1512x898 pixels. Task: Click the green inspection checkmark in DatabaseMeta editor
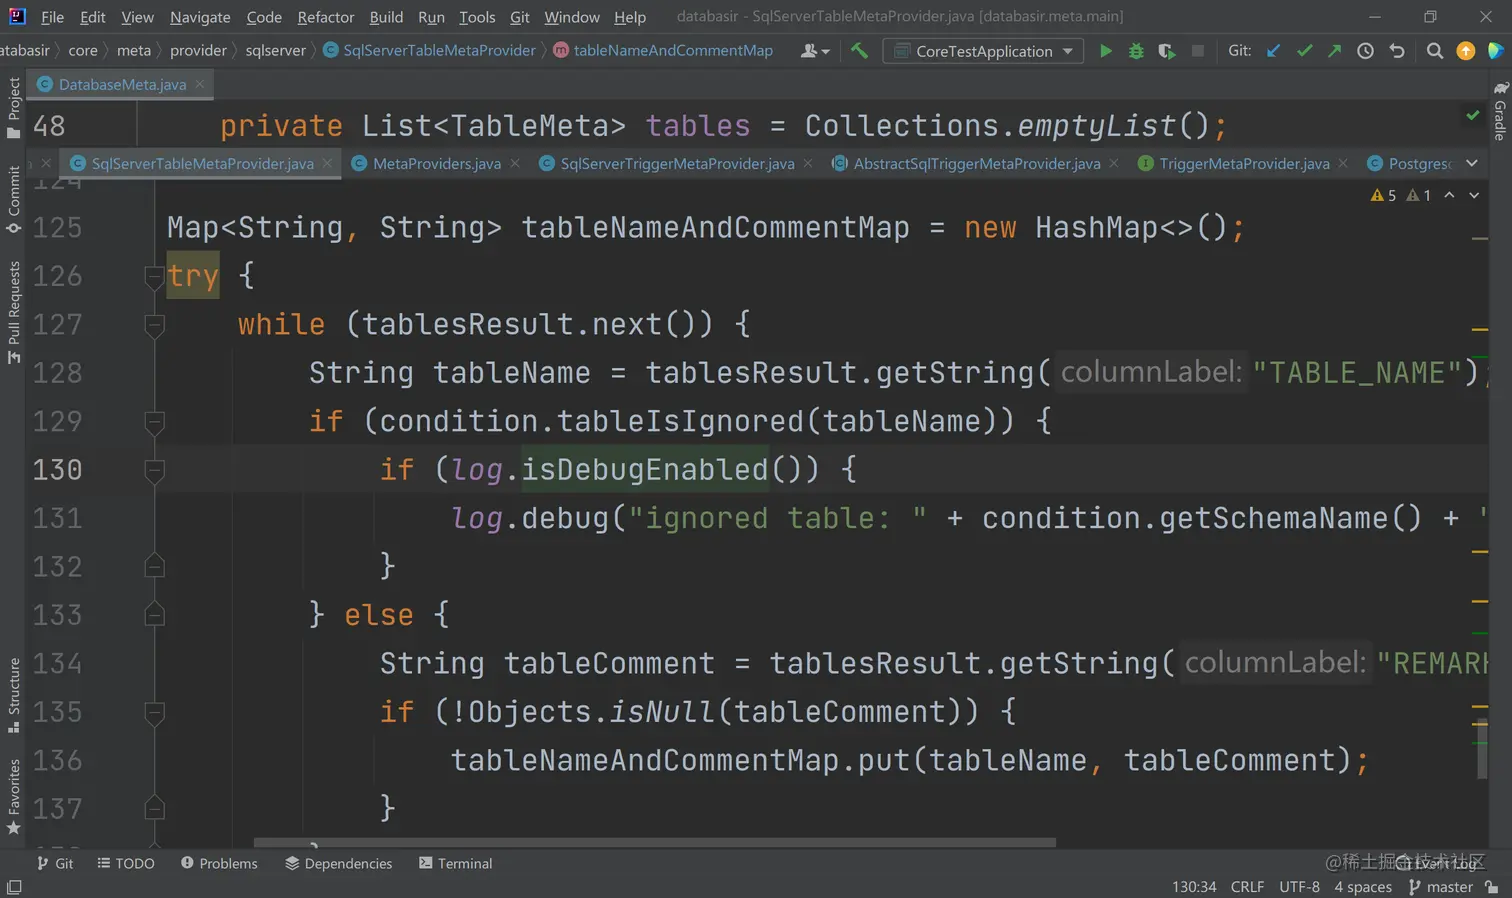(x=1473, y=116)
